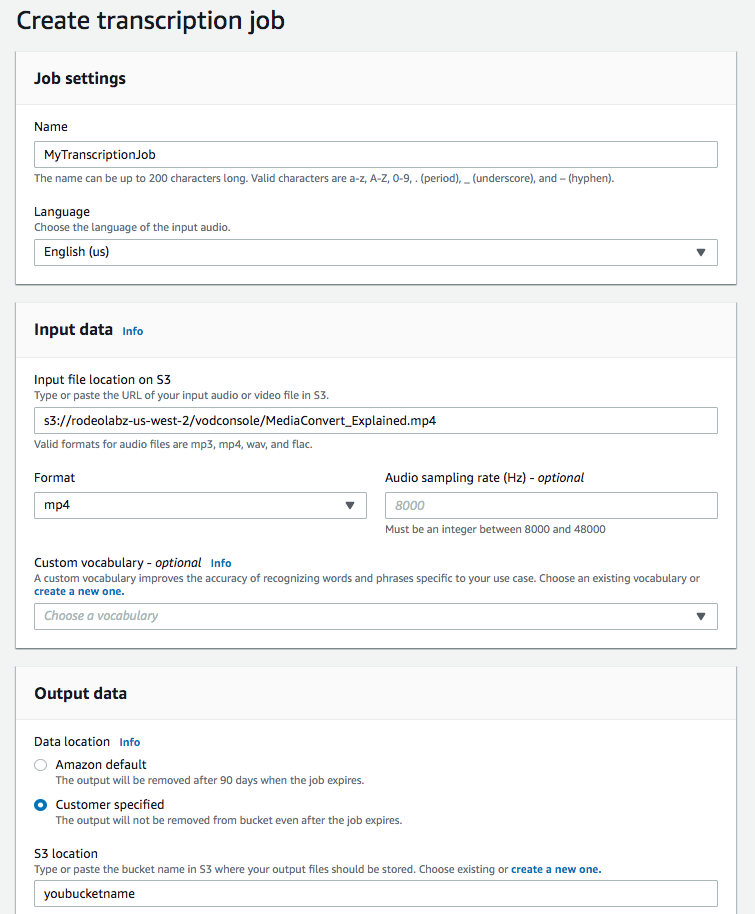755x914 pixels.
Task: Click the Amazon default label text
Action: tap(101, 764)
